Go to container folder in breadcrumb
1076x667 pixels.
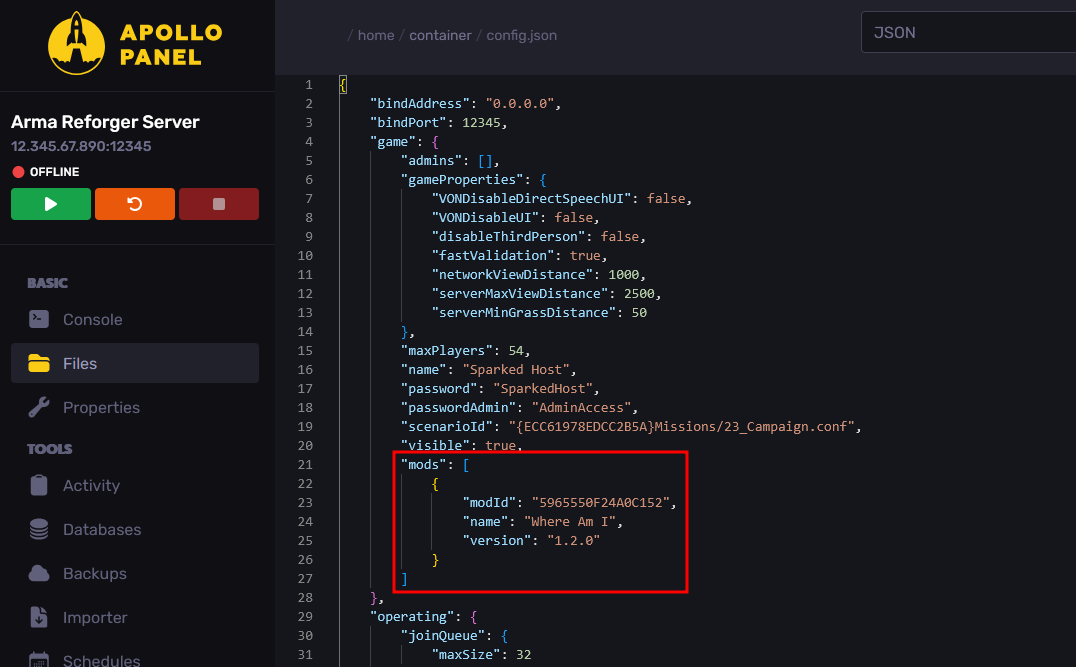coord(440,35)
